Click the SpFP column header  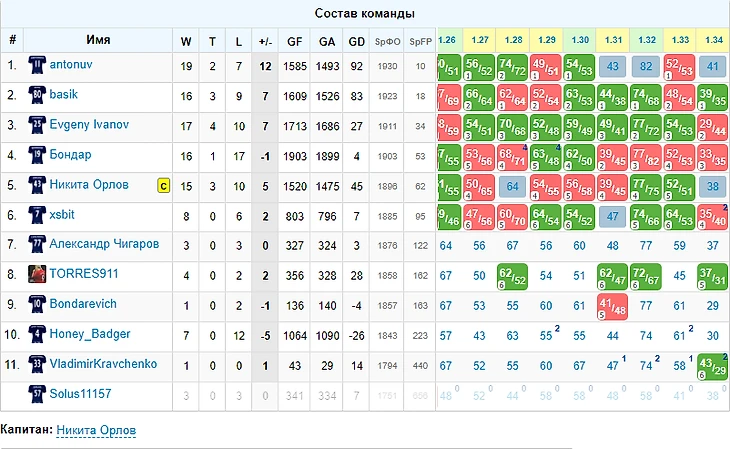(x=420, y=41)
